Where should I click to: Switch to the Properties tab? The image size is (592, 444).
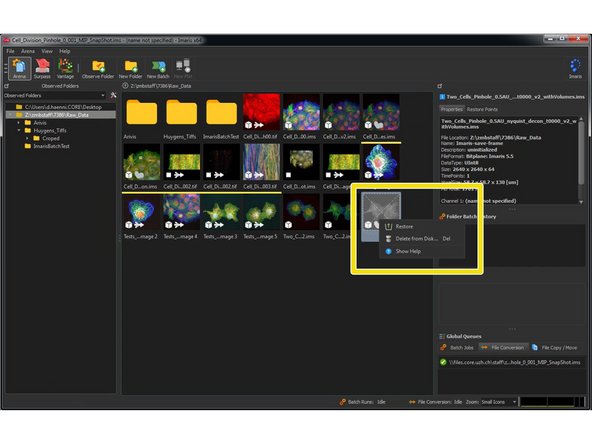[x=452, y=109]
